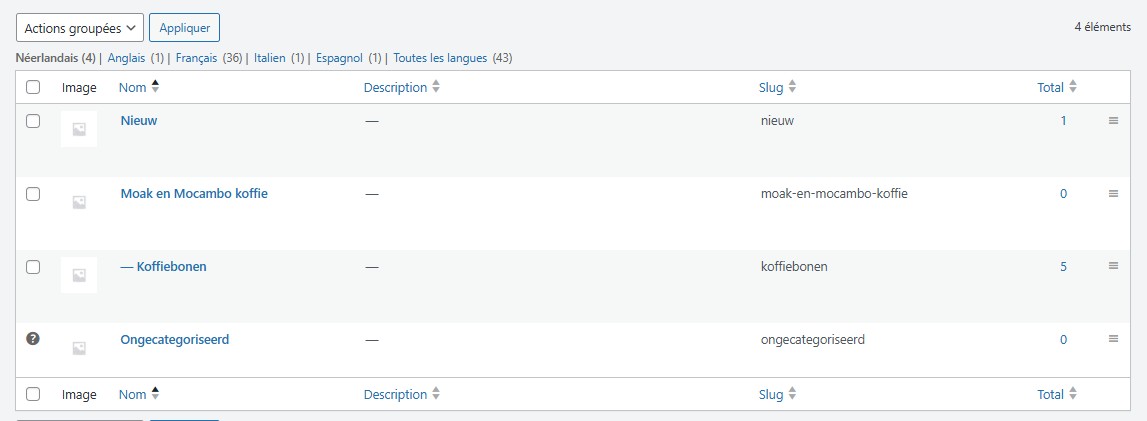
Task: Click the drag handle for Ongecategoriseerd row
Action: point(1113,339)
